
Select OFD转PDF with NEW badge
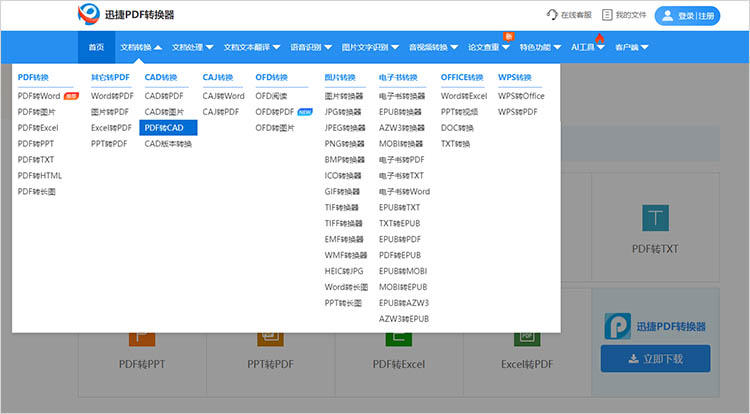pyautogui.click(x=275, y=112)
